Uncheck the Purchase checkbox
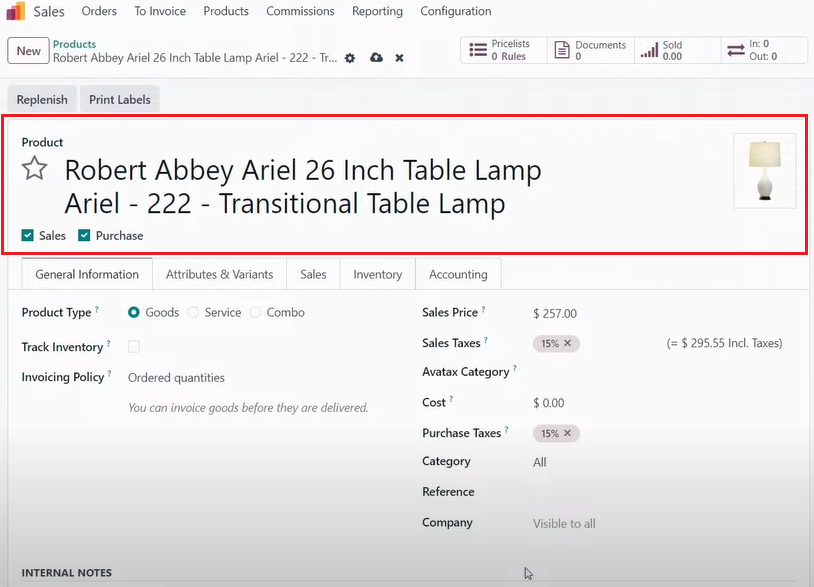 point(84,236)
